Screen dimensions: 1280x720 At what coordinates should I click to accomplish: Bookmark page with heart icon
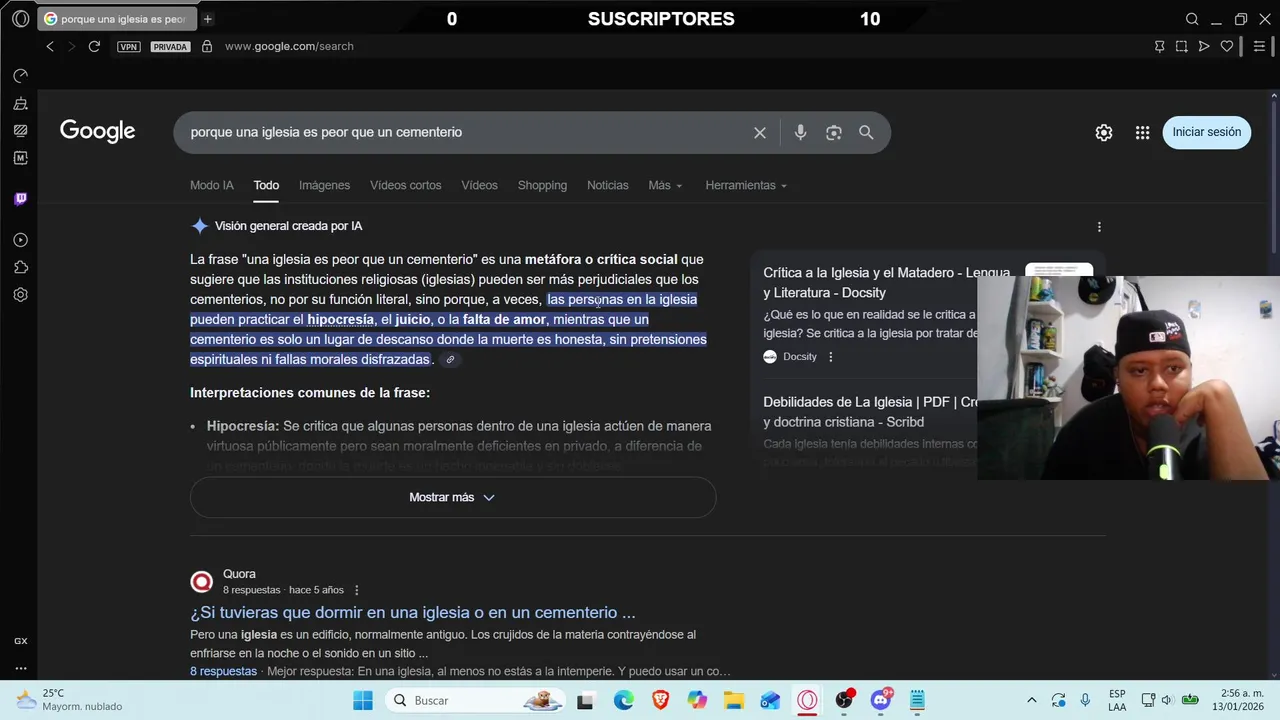click(1227, 46)
